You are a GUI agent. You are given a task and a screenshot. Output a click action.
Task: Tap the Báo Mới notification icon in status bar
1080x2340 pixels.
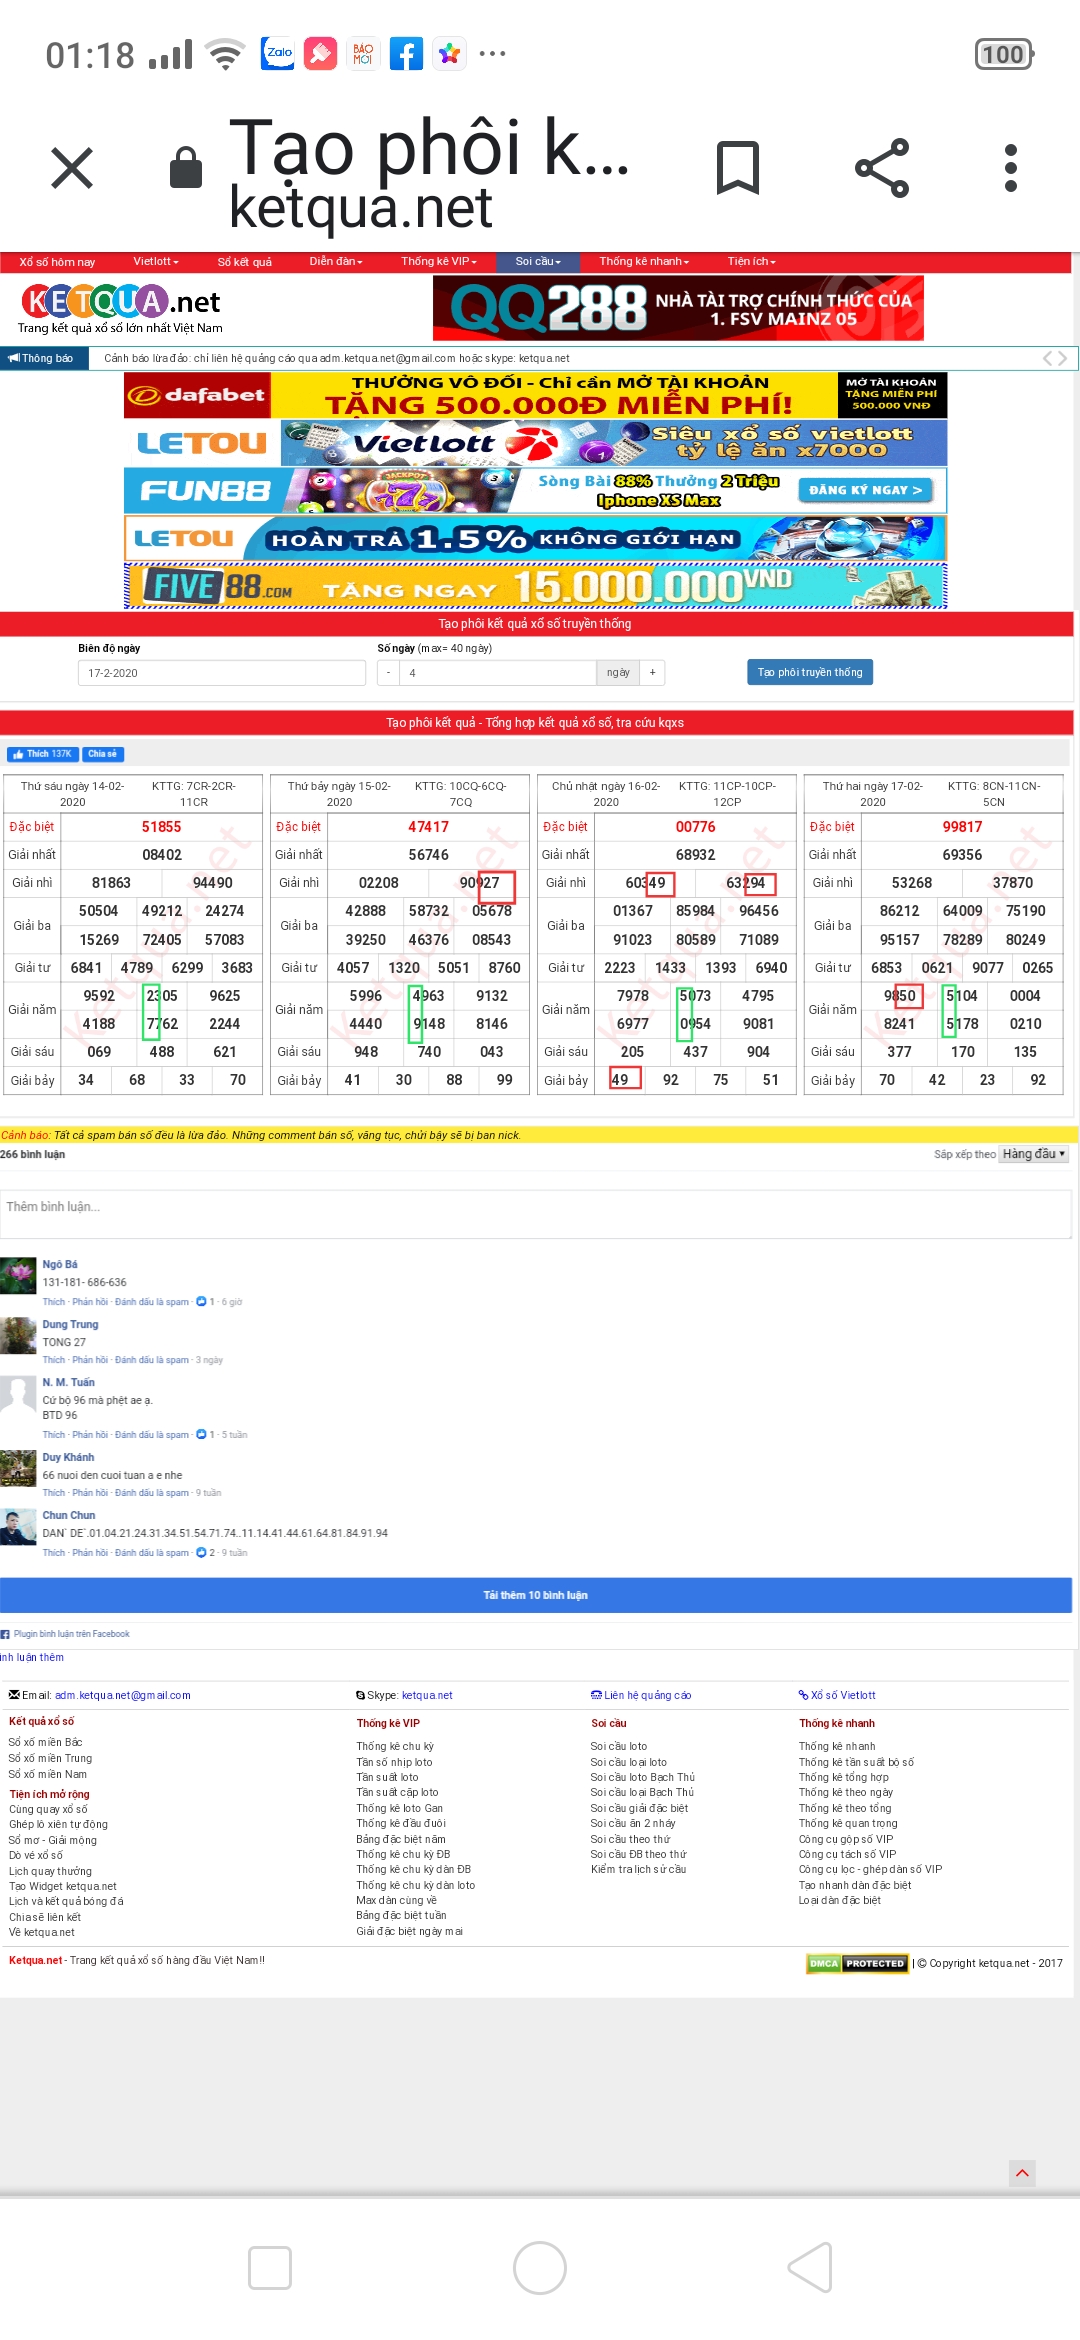pos(363,53)
